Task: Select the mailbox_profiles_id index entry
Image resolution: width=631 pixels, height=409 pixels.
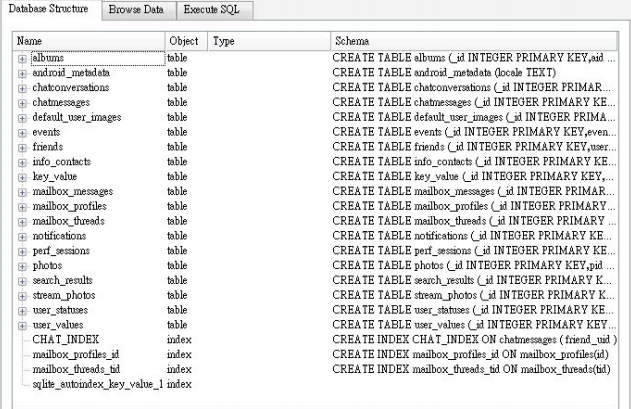Action: click(x=76, y=354)
